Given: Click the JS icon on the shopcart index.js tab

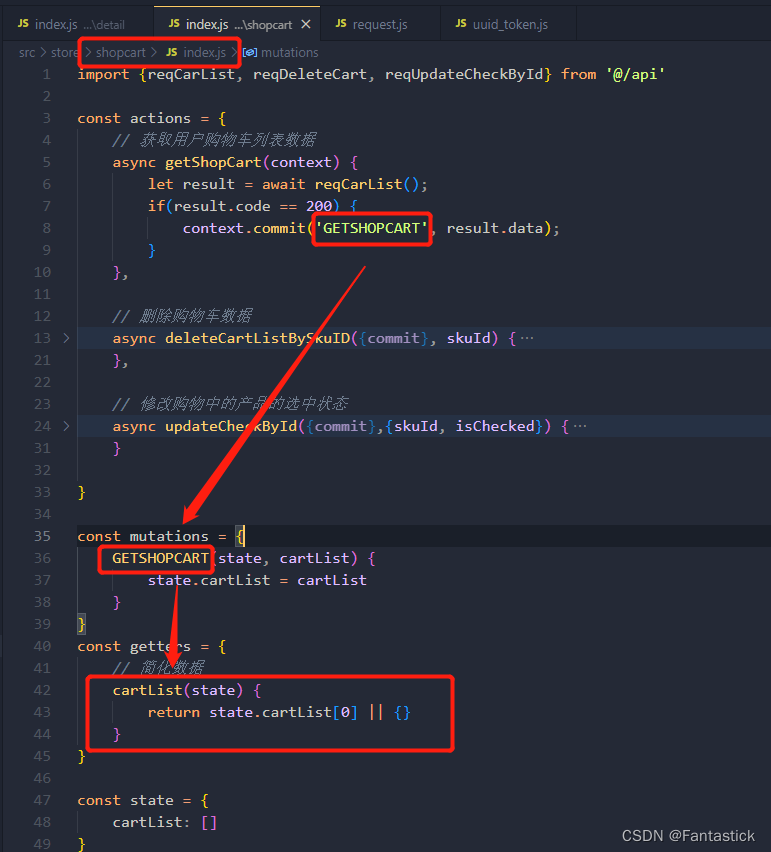Looking at the screenshot, I should 174,23.
